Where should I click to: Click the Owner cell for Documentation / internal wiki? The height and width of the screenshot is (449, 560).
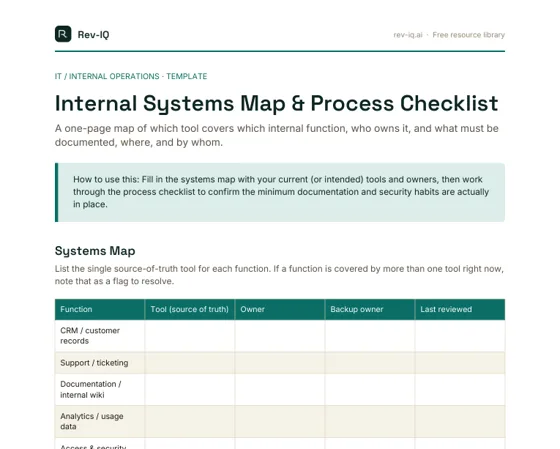click(x=280, y=389)
